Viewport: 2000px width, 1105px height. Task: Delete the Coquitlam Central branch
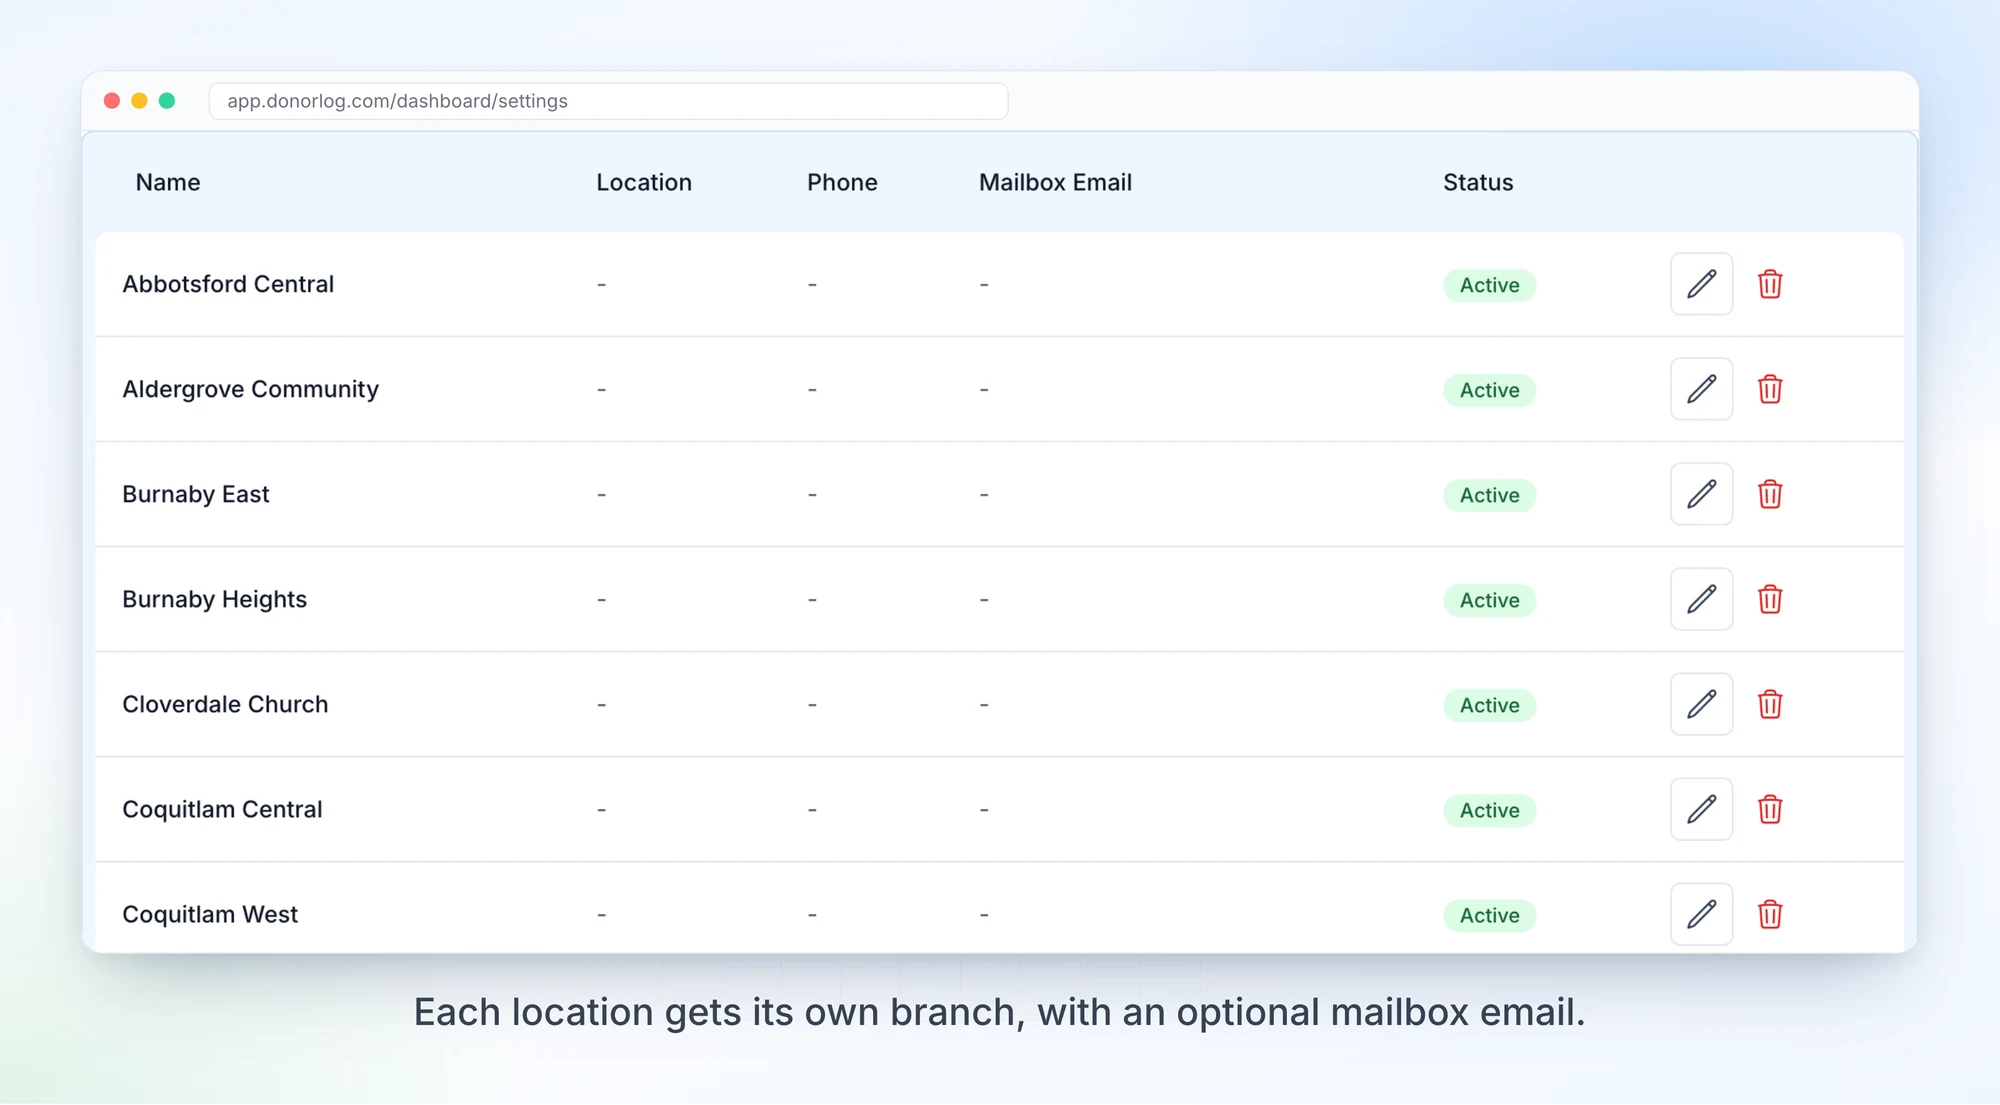click(1770, 809)
